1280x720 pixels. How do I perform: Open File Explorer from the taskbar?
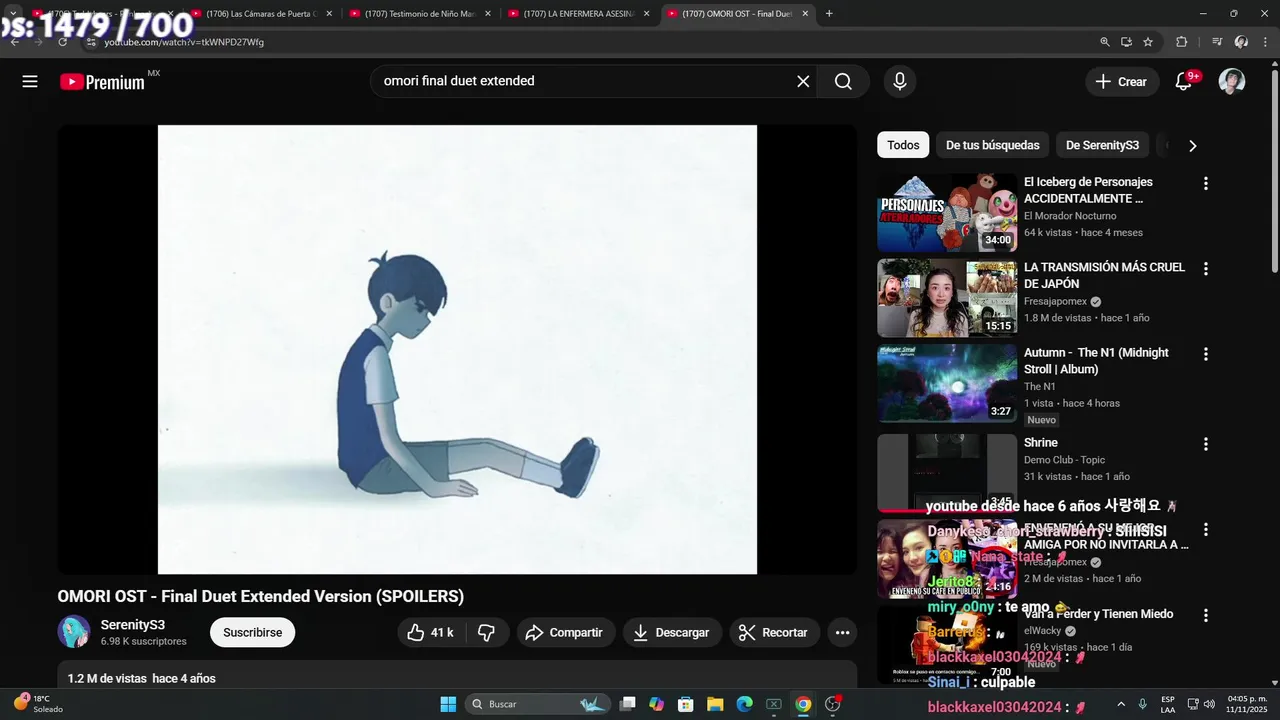[716, 704]
